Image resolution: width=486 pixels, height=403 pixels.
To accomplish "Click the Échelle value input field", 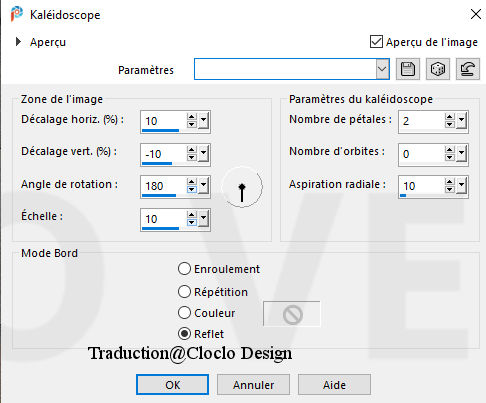I will [x=163, y=219].
